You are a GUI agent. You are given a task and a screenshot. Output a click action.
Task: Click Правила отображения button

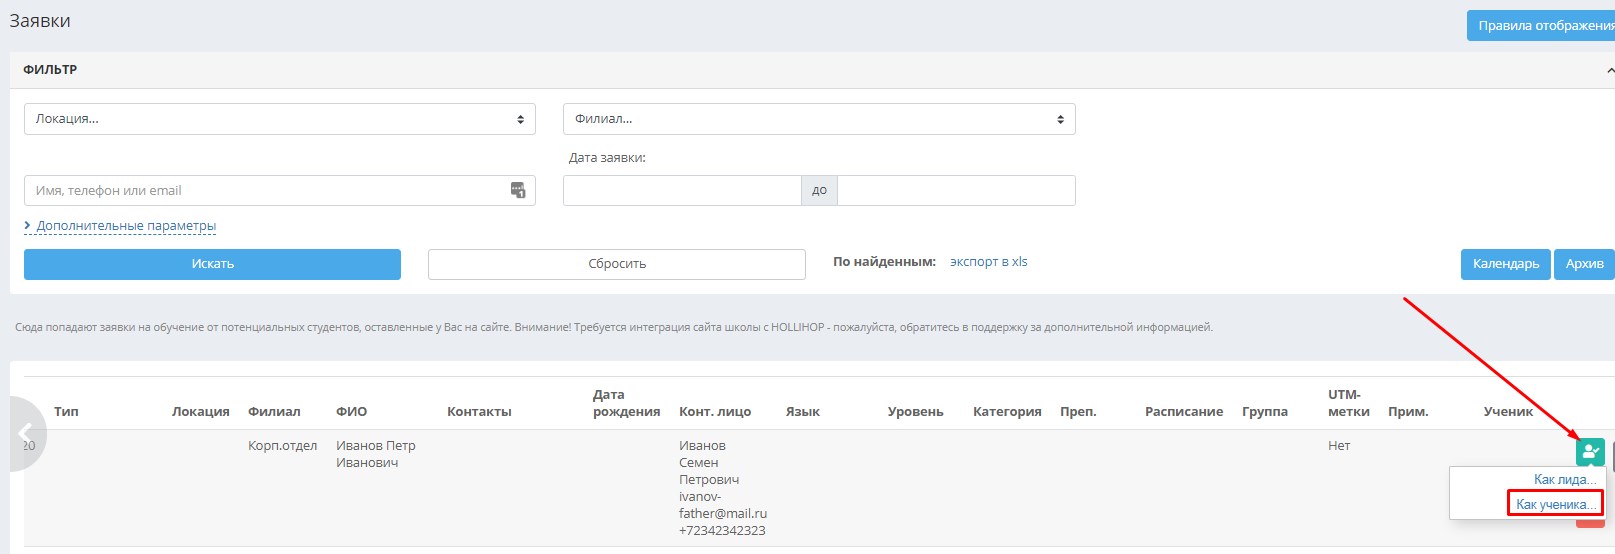tap(1541, 26)
